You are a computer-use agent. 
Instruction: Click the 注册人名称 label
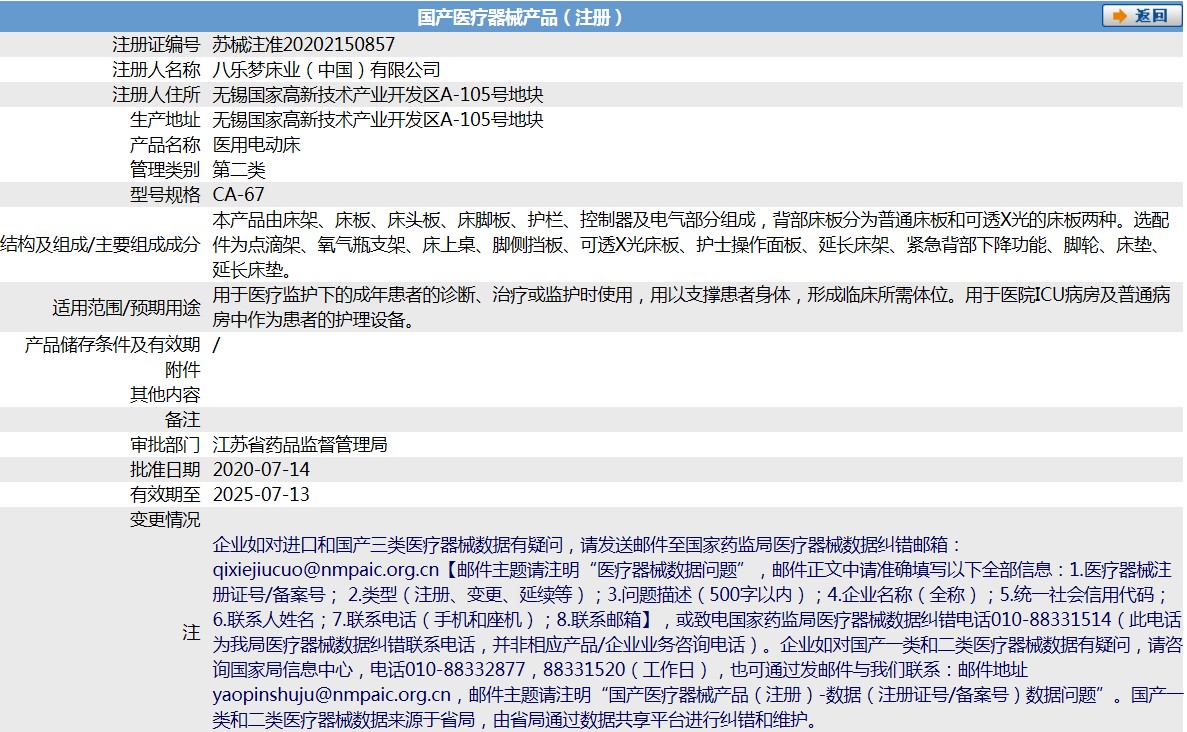(x=156, y=70)
